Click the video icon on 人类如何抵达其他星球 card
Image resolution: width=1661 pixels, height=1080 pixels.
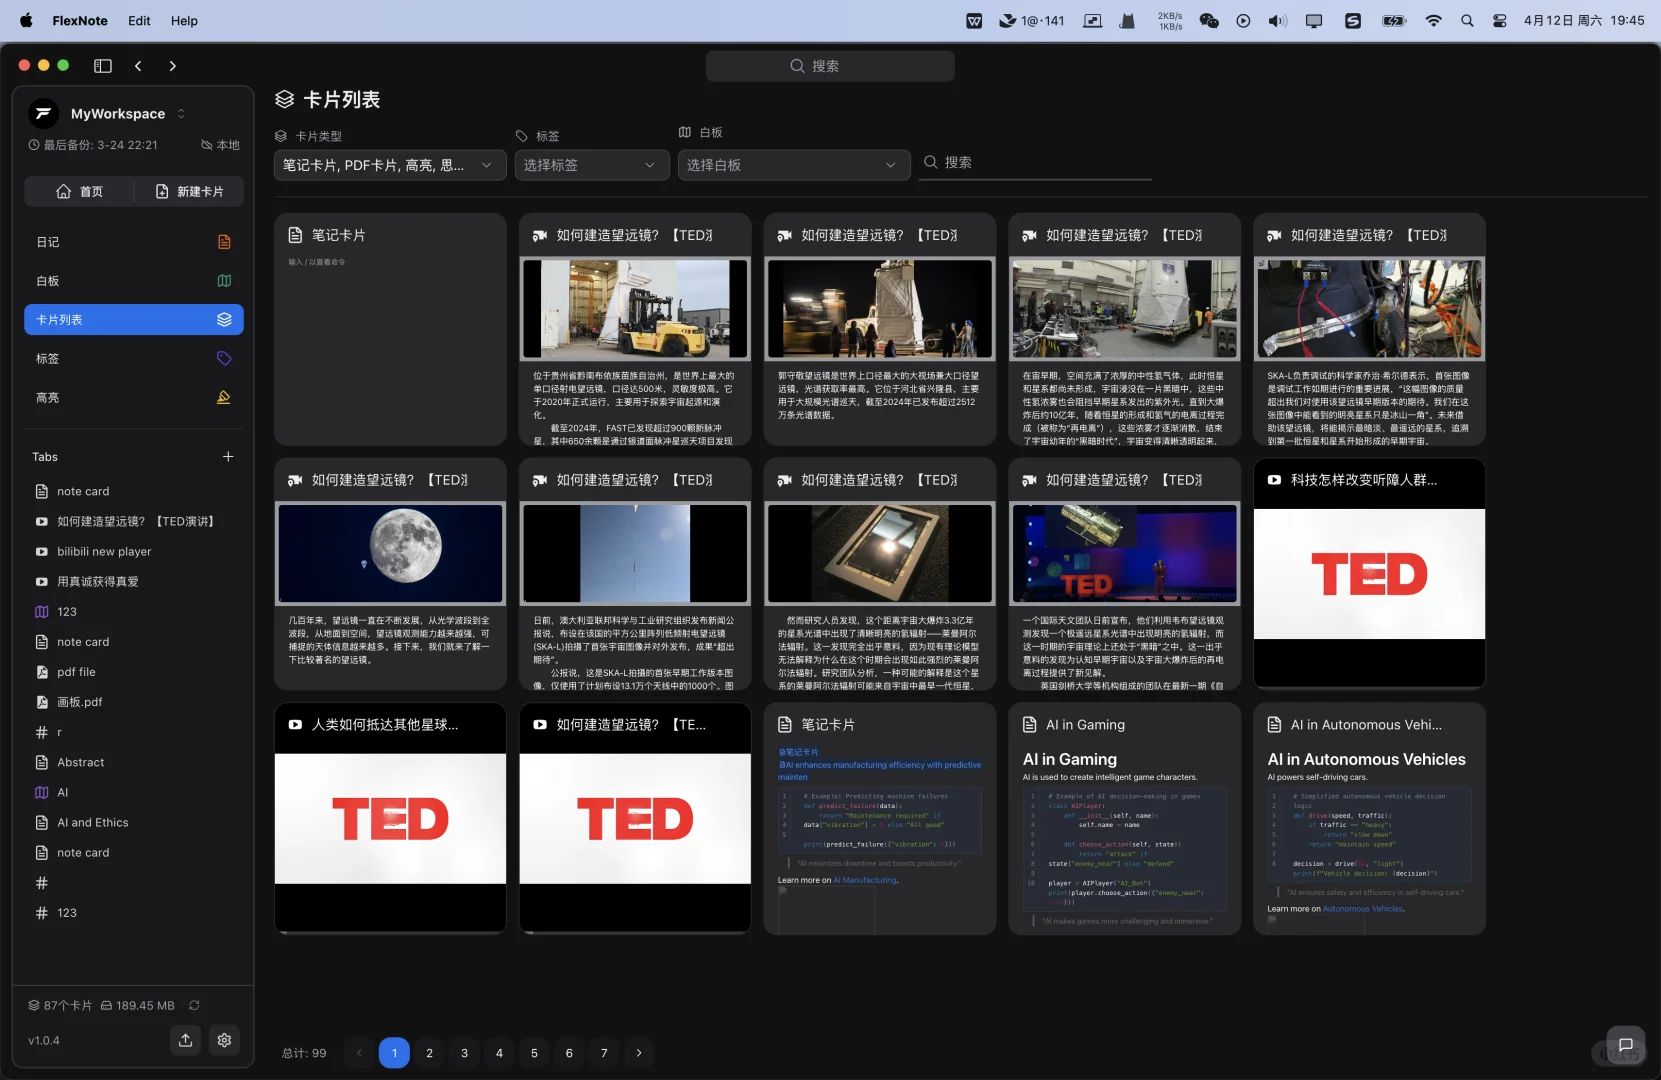[295, 725]
